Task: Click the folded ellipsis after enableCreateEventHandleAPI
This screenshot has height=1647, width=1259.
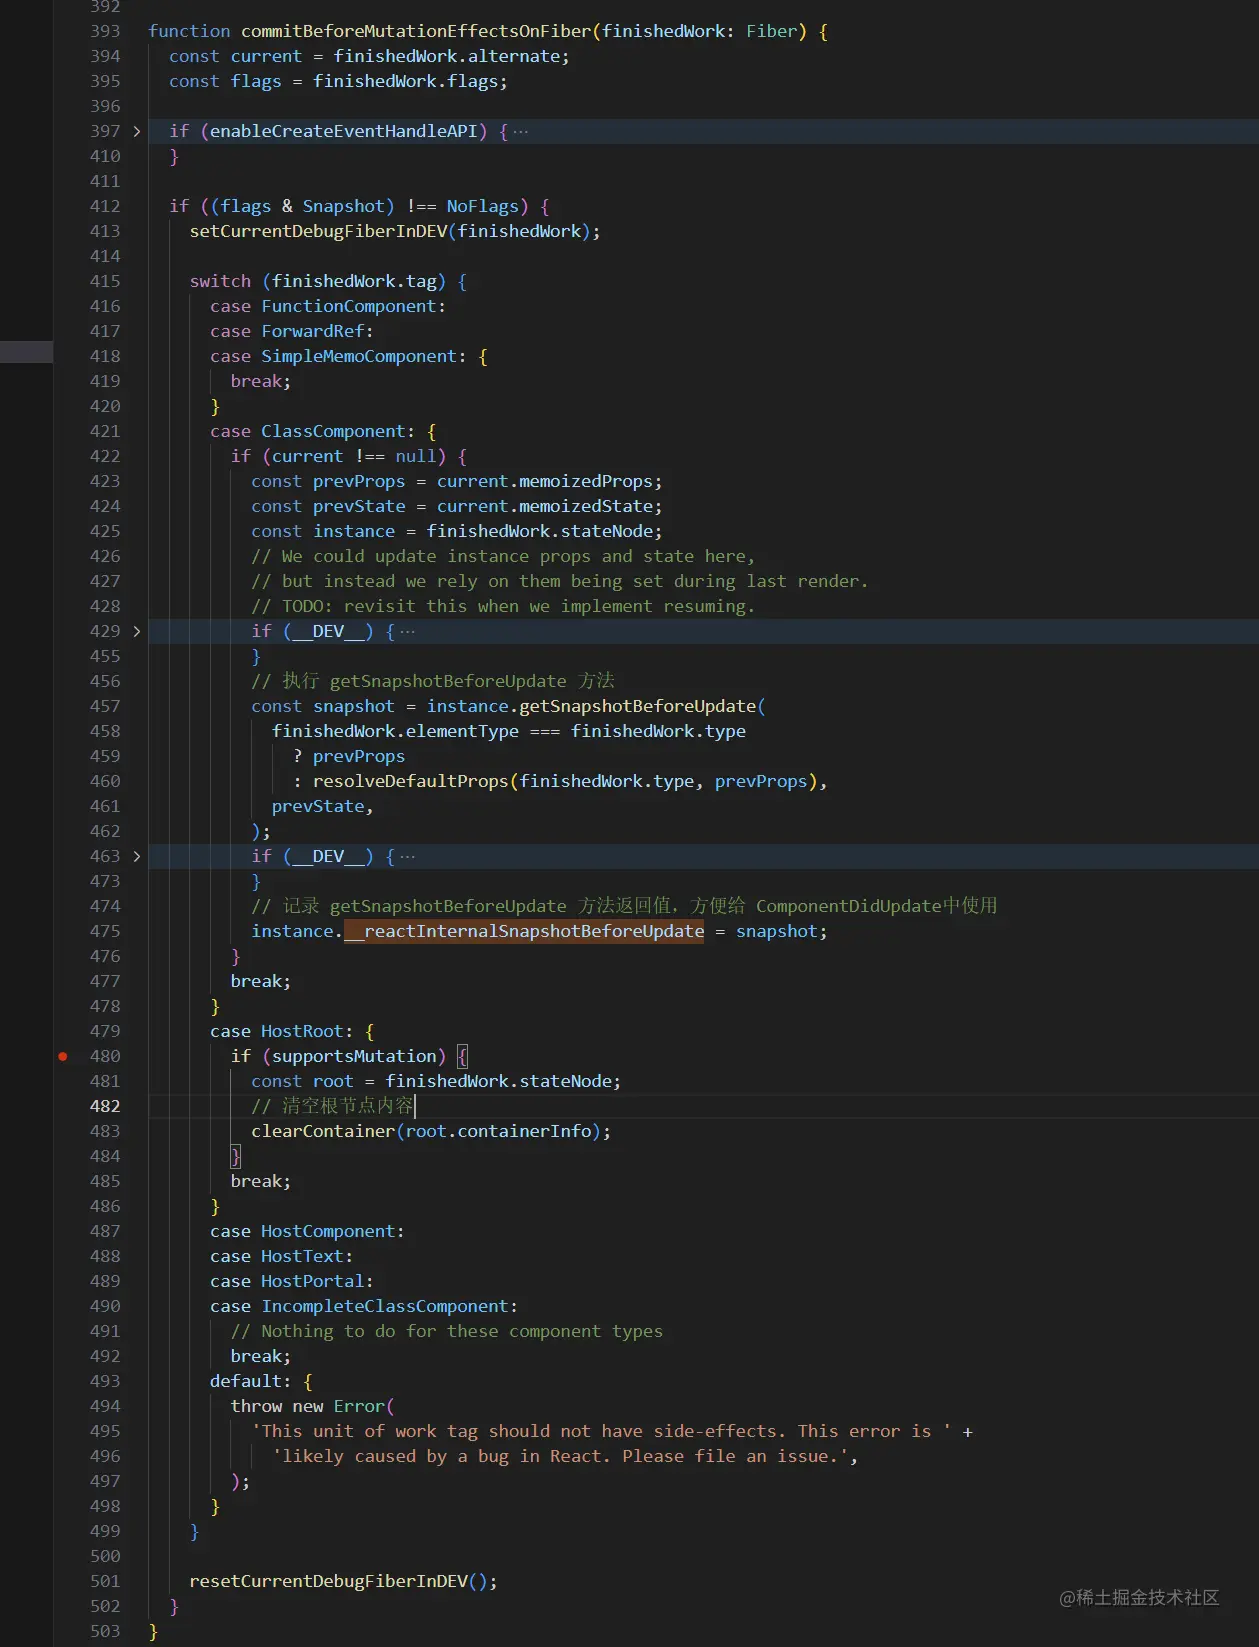Action: pos(521,131)
